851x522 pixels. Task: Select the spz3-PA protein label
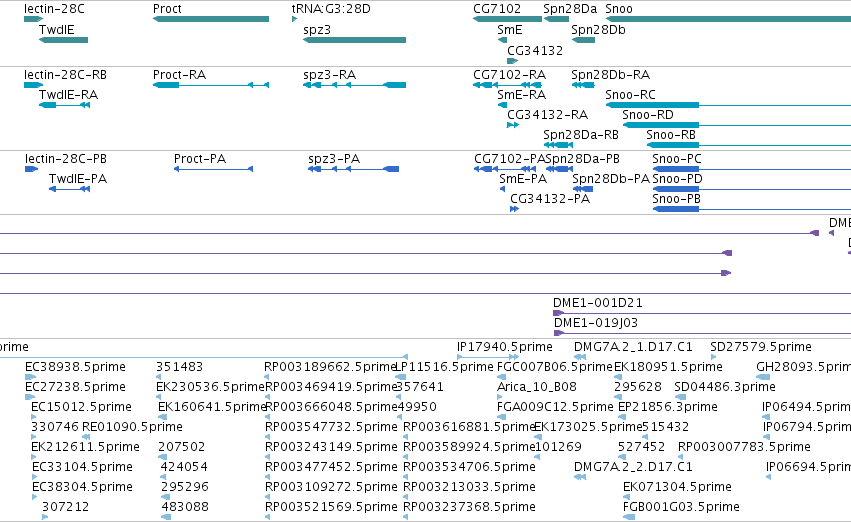tap(334, 158)
